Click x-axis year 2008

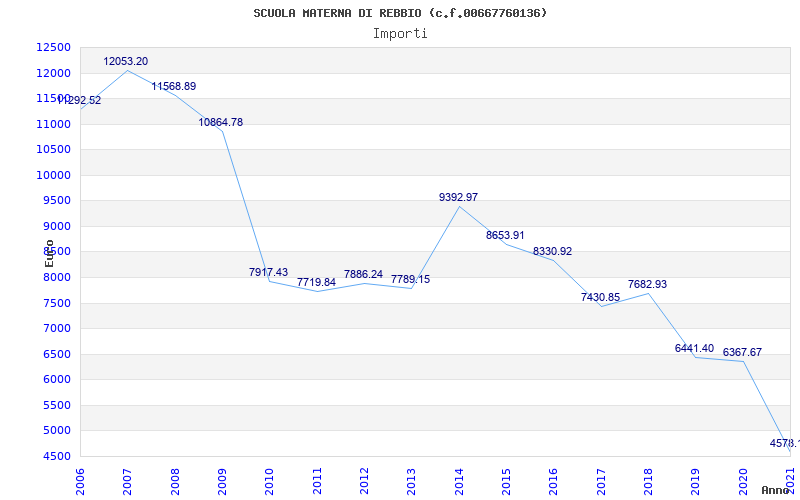(175, 481)
